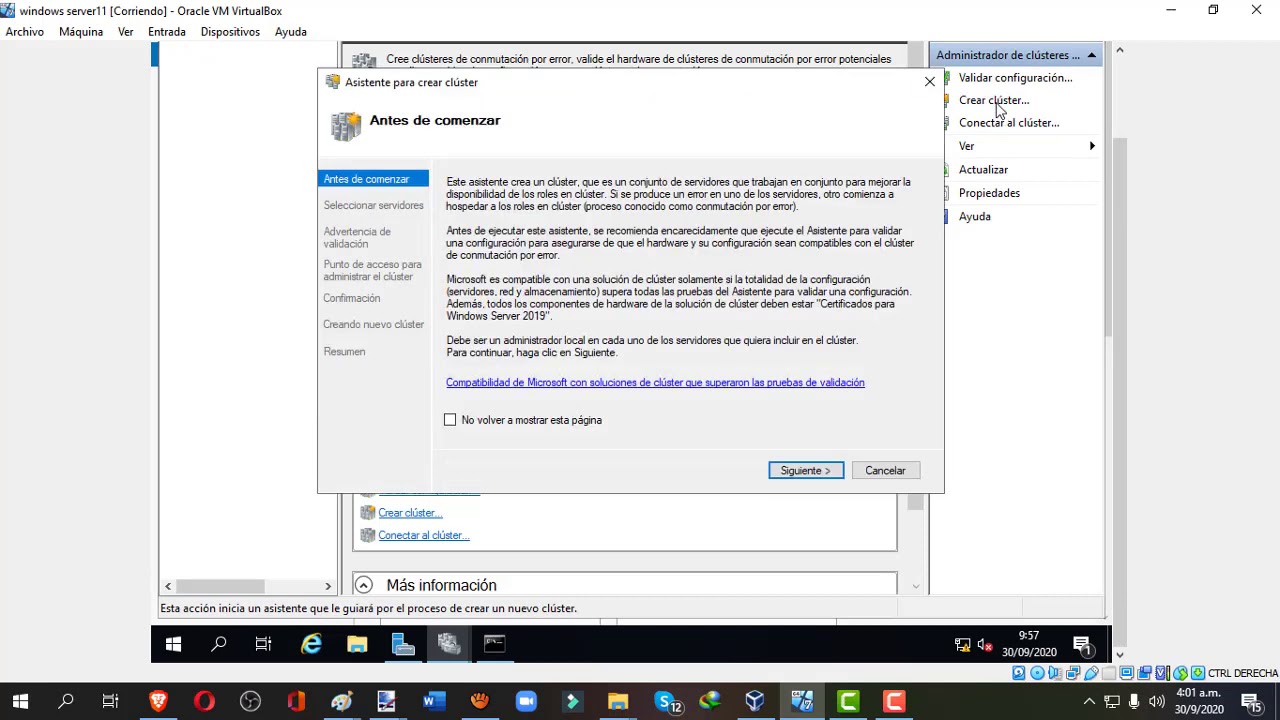Open the Ayuda menu in VirtualBox menu bar

point(291,32)
